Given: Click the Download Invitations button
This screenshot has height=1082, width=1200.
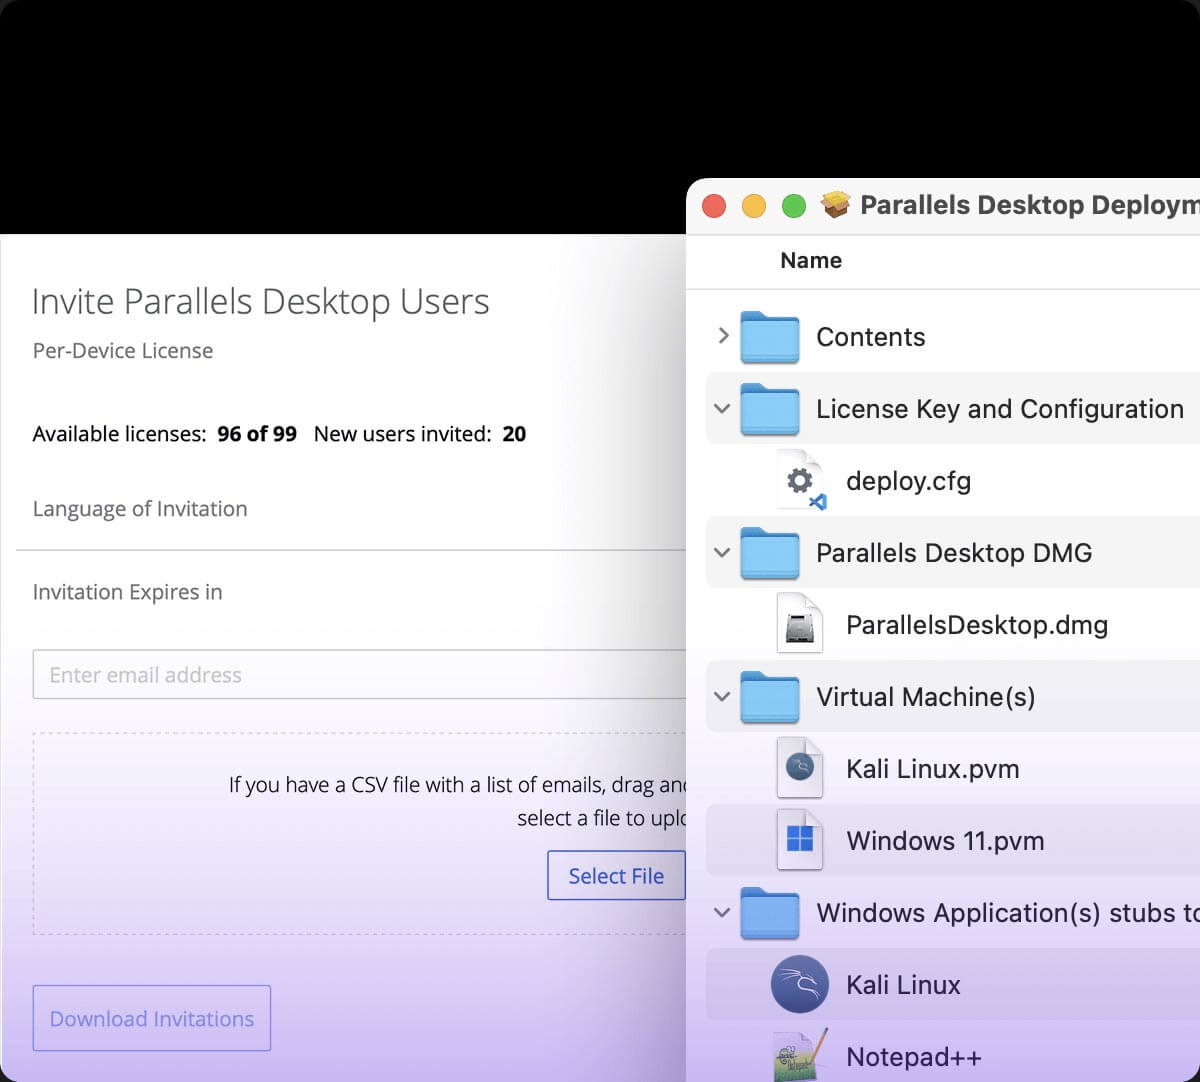Looking at the screenshot, I should pos(151,1018).
